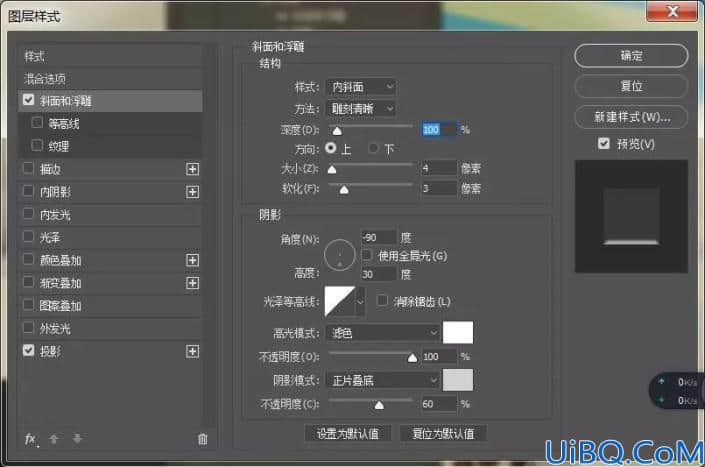Open the 样式 dropdown showing 内斜面
This screenshot has height=467, width=705.
361,87
